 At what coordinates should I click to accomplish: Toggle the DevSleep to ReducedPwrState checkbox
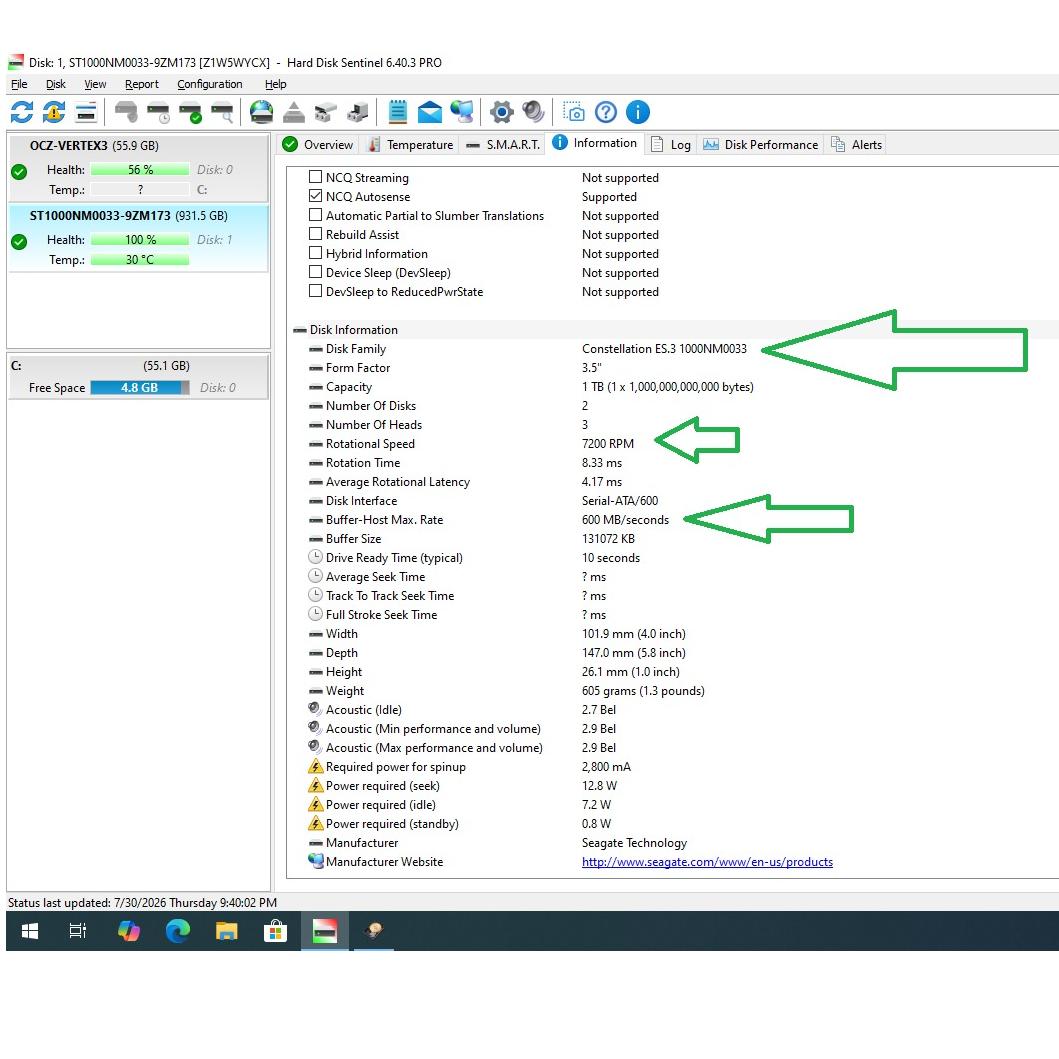click(x=315, y=291)
